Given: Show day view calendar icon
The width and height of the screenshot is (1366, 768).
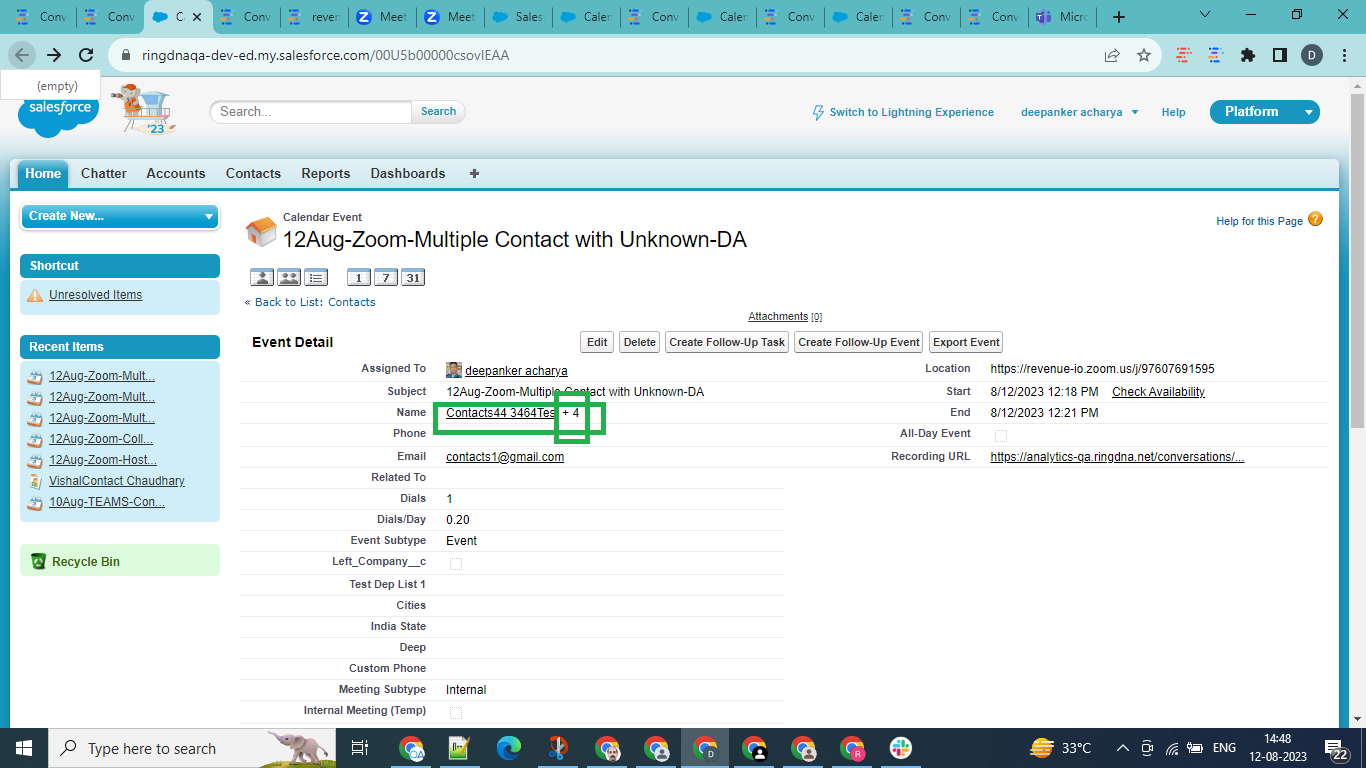Looking at the screenshot, I should pyautogui.click(x=359, y=278).
